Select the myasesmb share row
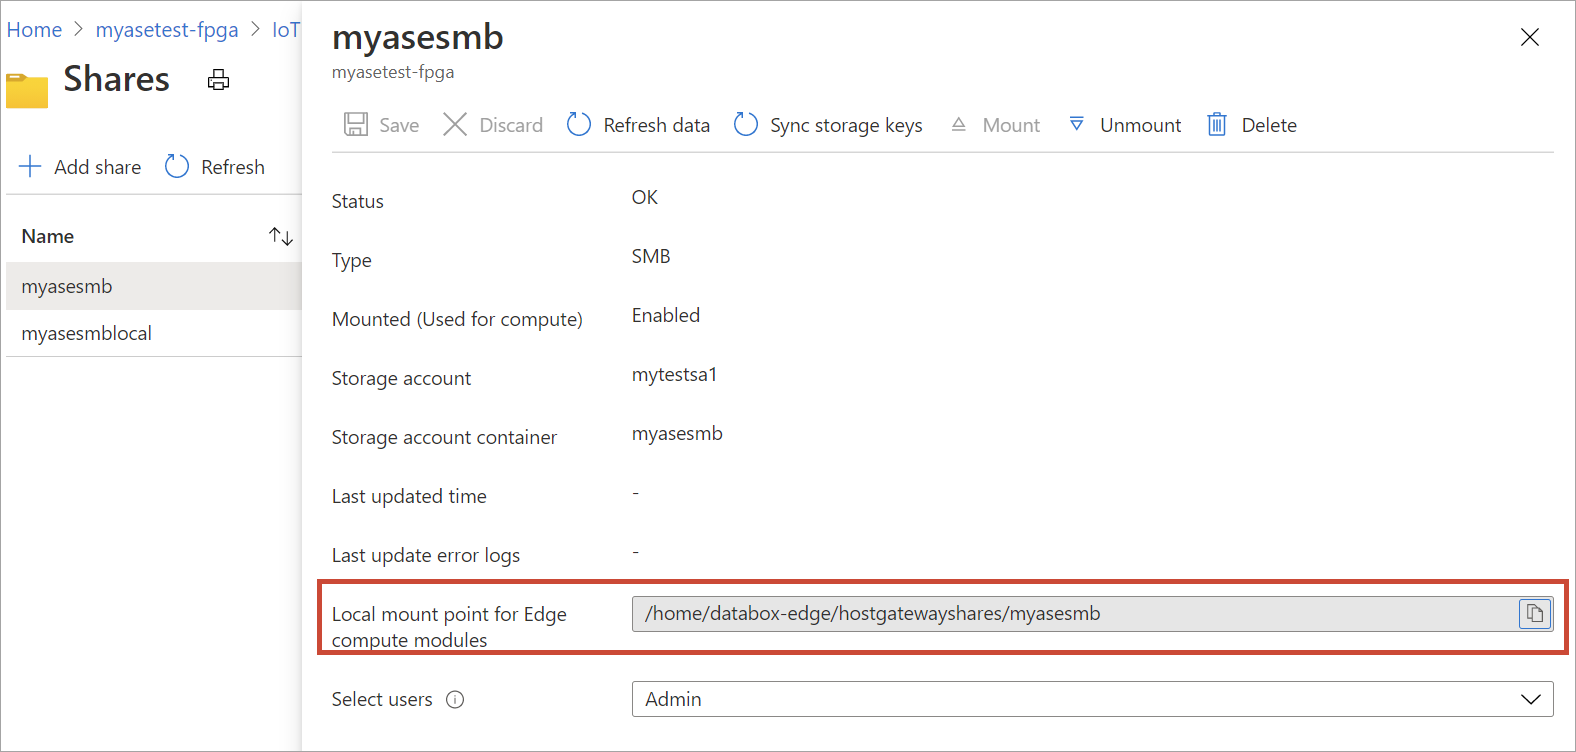 [x=154, y=286]
